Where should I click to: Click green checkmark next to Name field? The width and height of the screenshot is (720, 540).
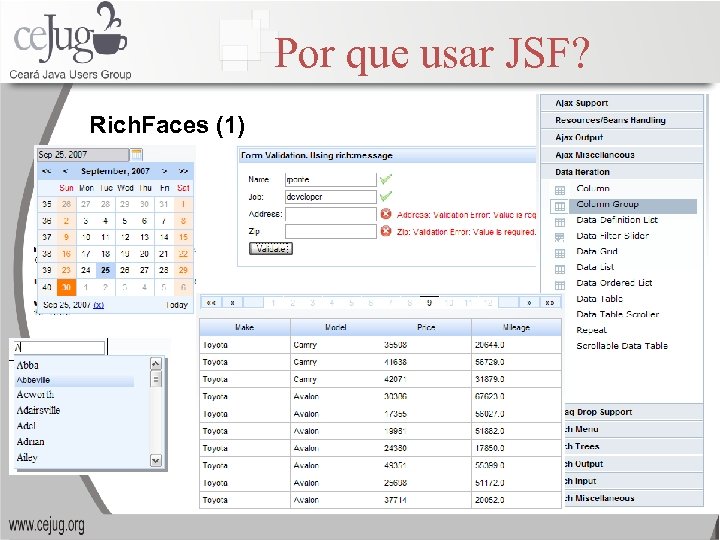(x=386, y=179)
